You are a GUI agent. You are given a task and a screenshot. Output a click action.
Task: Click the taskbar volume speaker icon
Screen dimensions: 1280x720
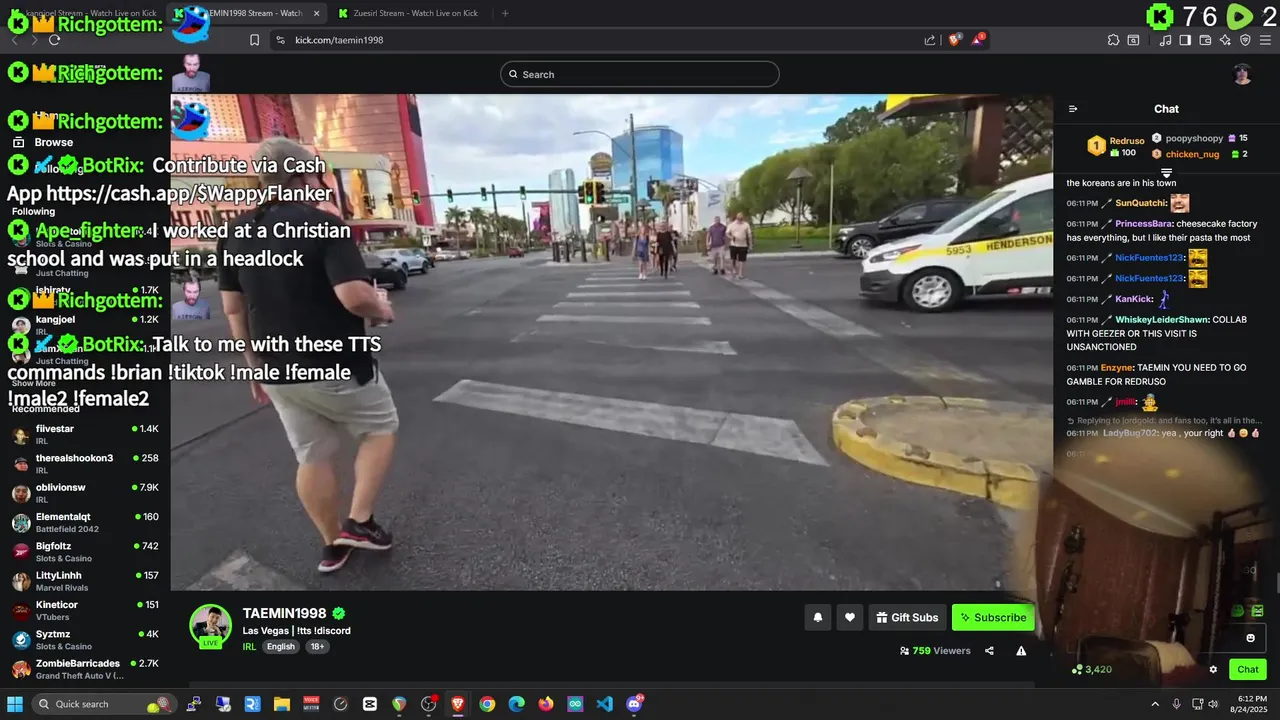tap(1213, 704)
